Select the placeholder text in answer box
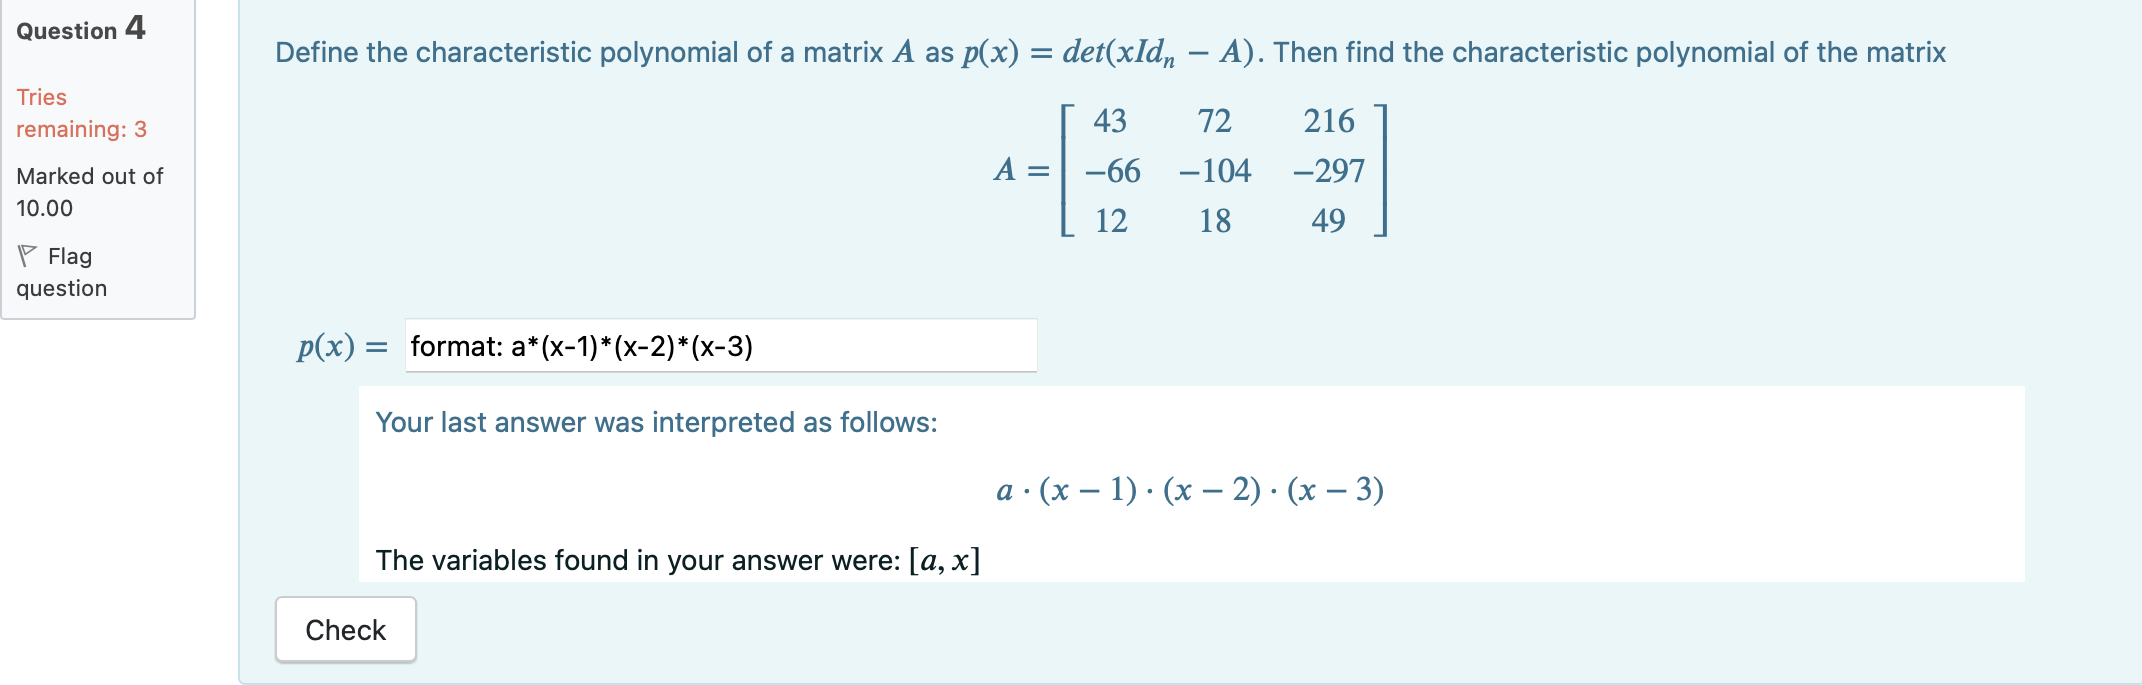Screen dimensions: 2142x685 click(x=580, y=347)
